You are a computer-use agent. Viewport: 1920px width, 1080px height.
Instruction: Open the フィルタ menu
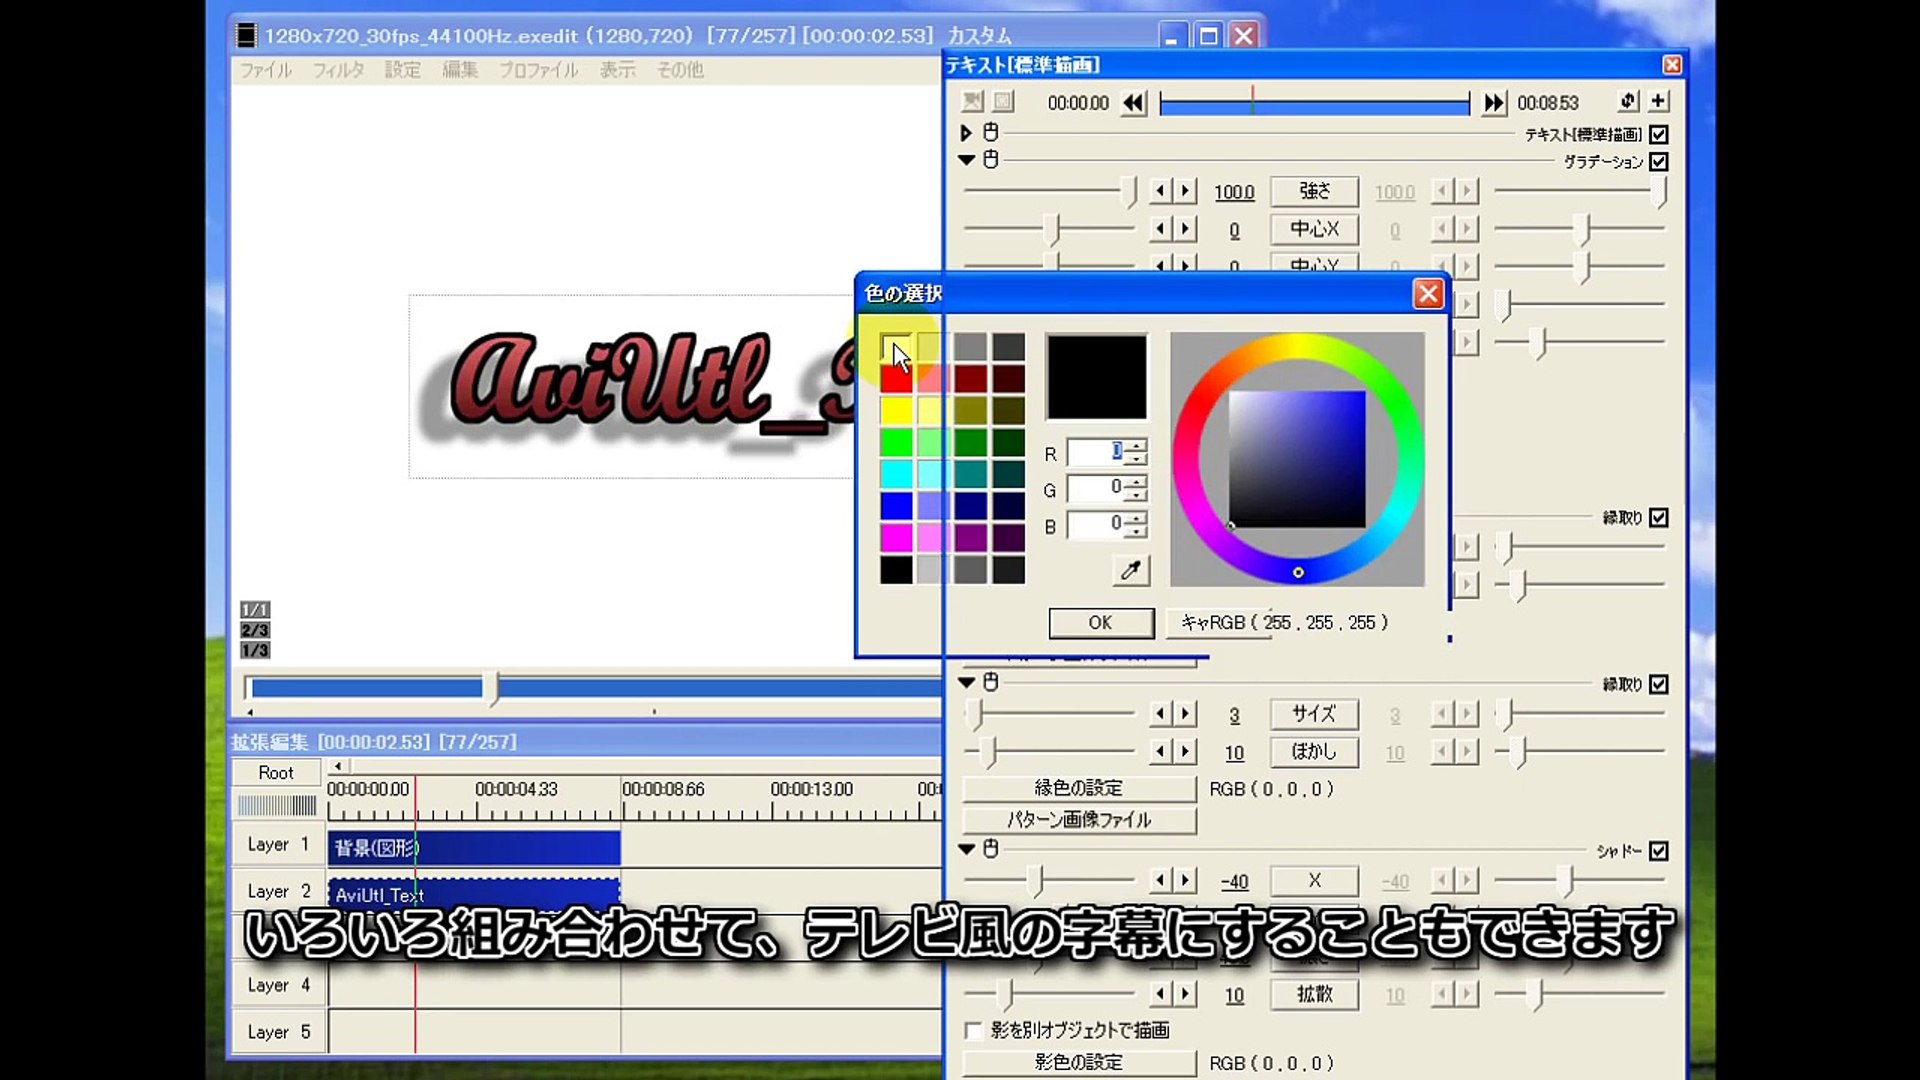(339, 70)
